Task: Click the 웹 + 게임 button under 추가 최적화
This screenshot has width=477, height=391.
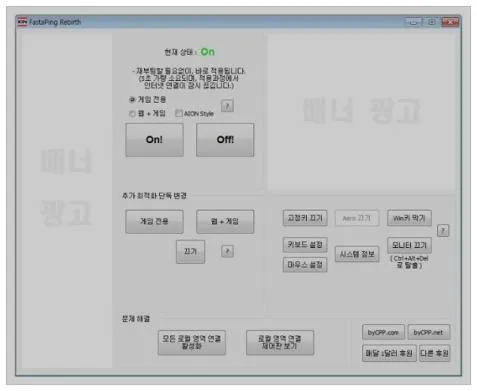Action: pos(225,221)
